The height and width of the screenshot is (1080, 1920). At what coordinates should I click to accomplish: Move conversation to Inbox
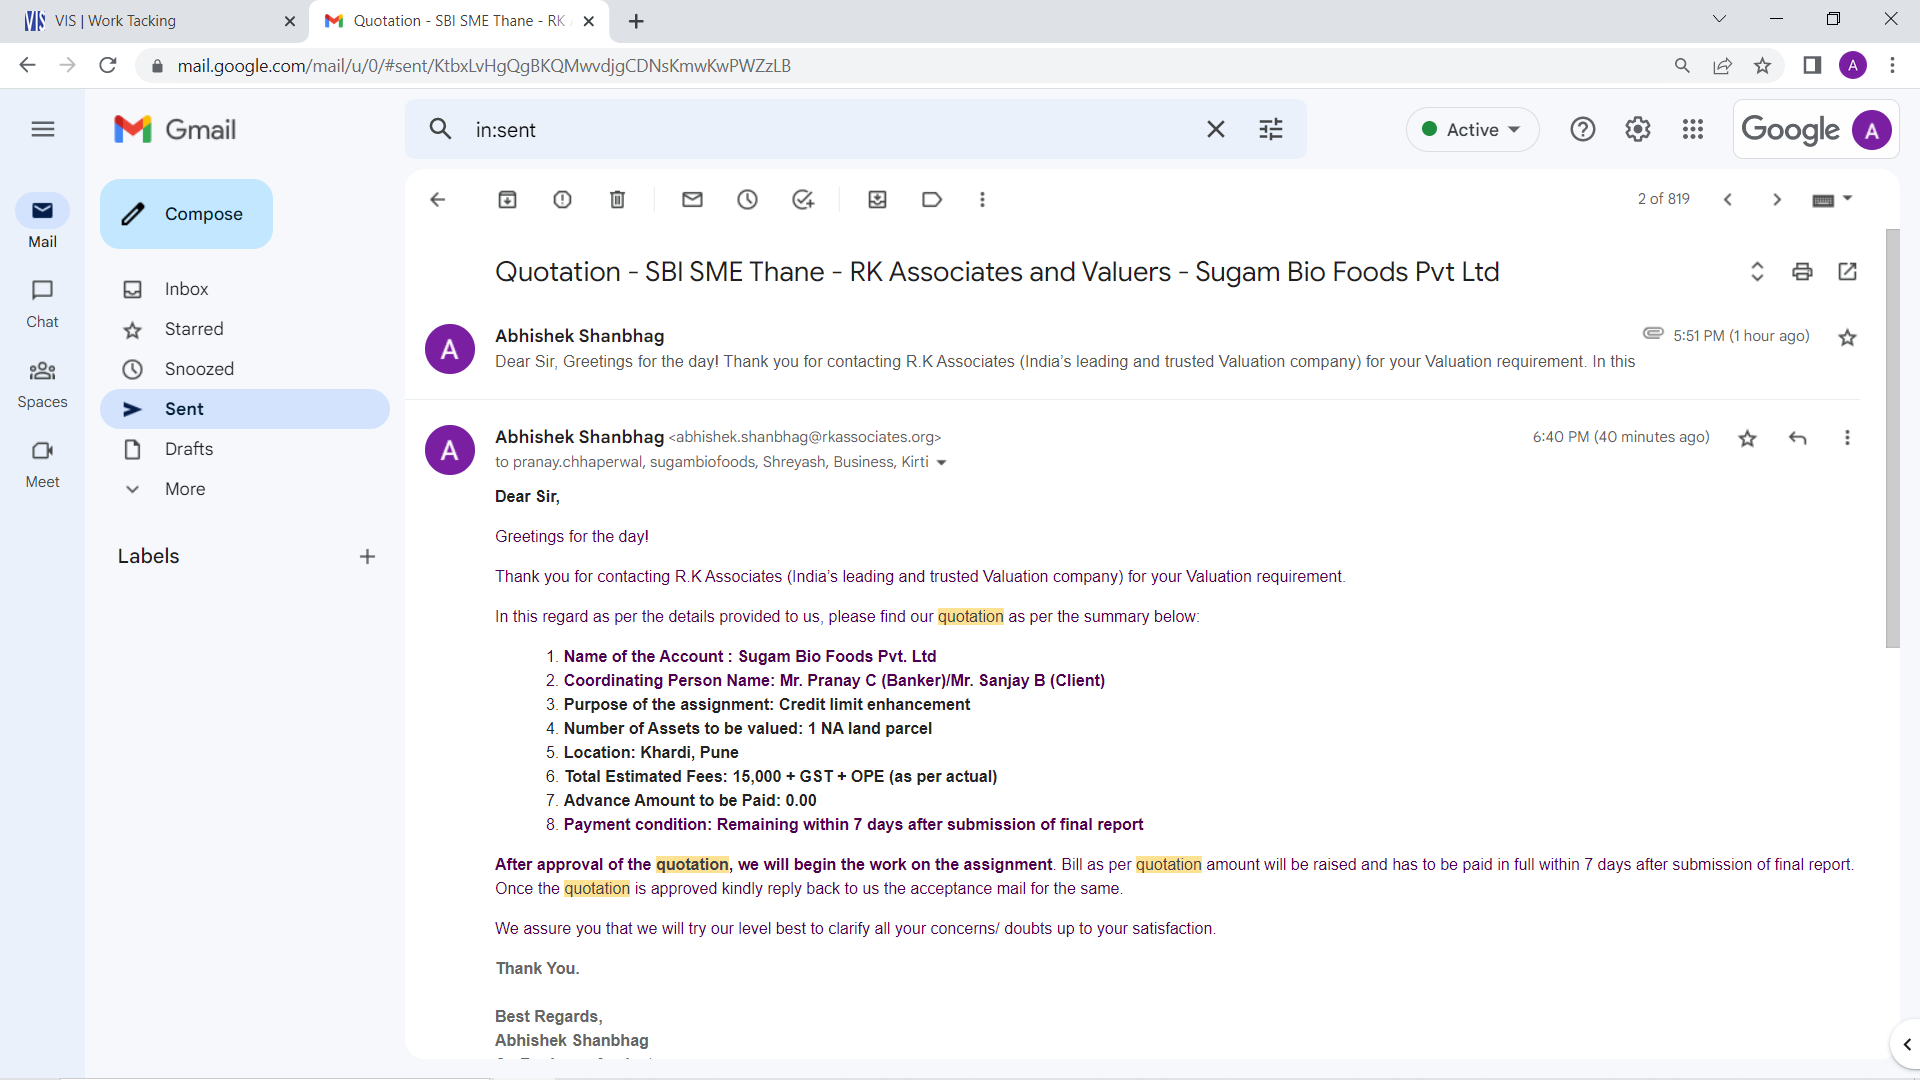coord(877,200)
